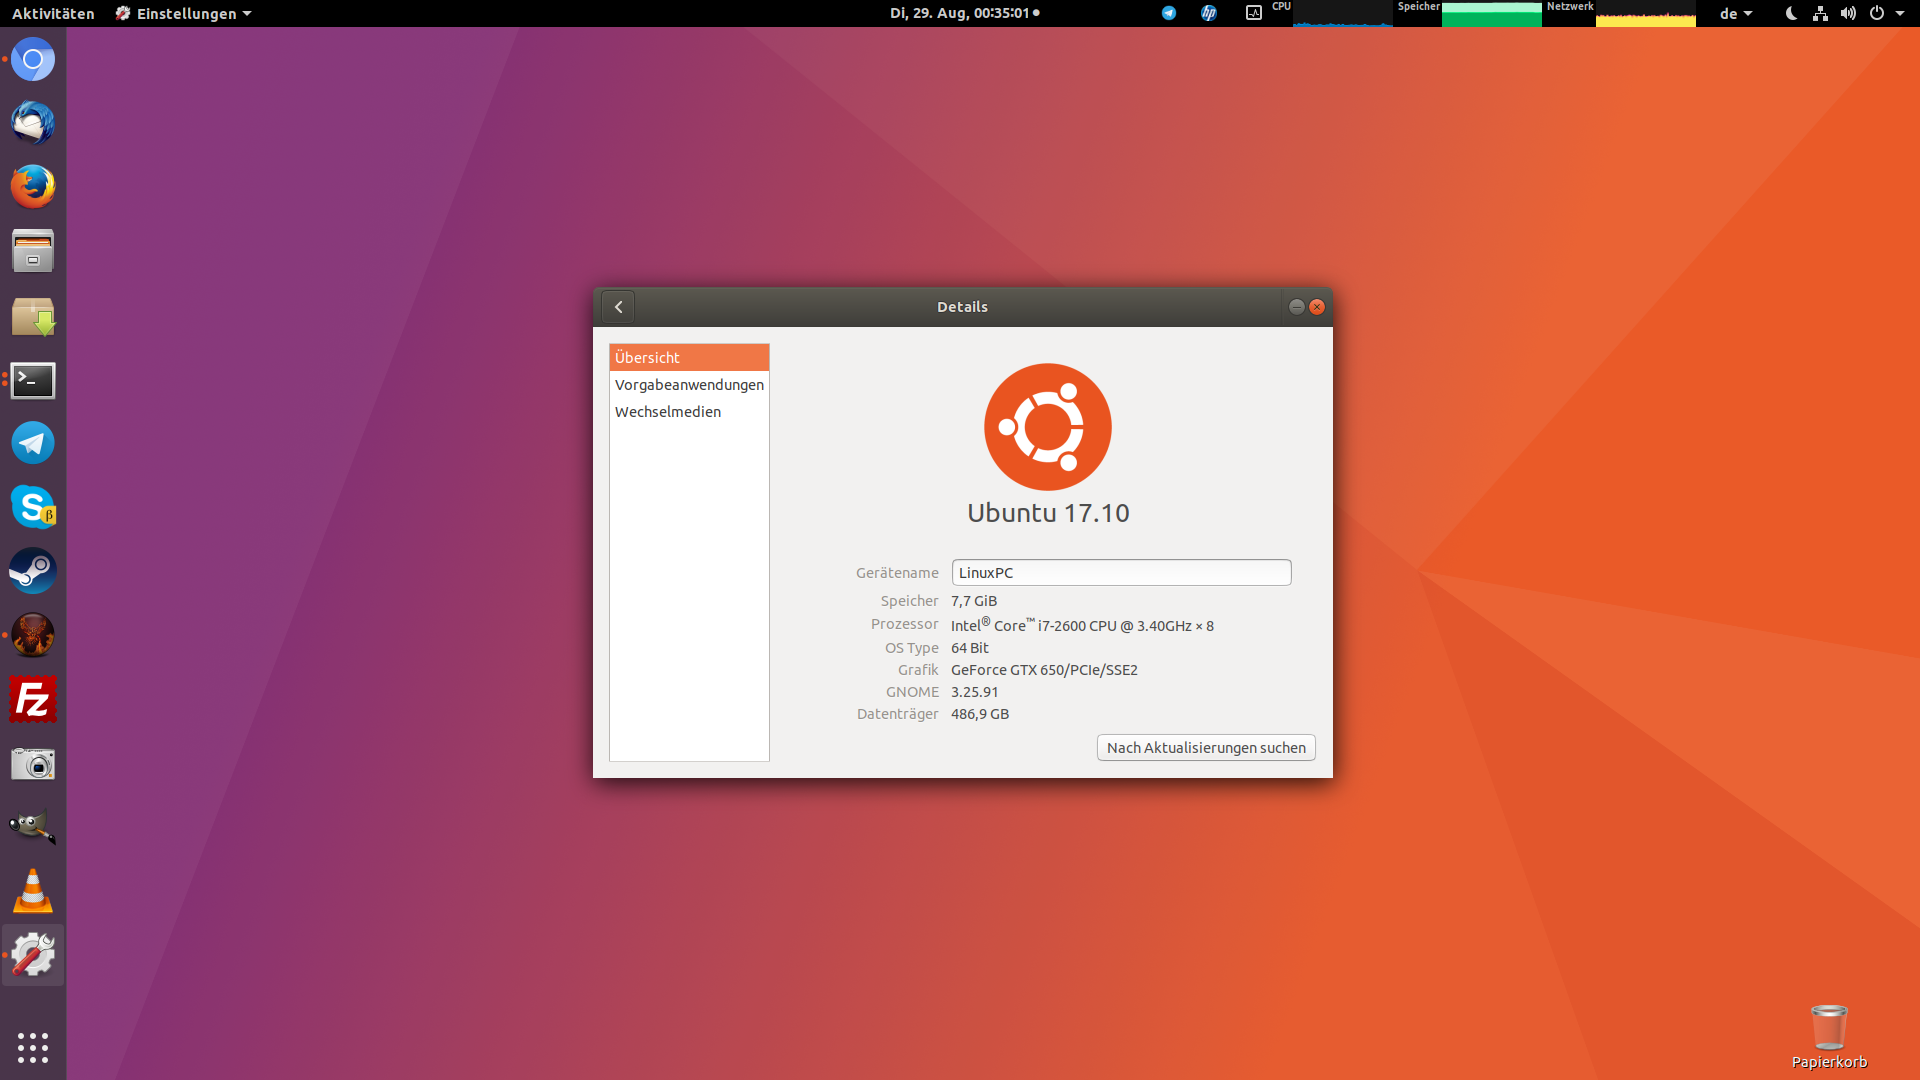The width and height of the screenshot is (1920, 1080).
Task: Select Wechselmedien in the sidebar
Action: click(668, 412)
